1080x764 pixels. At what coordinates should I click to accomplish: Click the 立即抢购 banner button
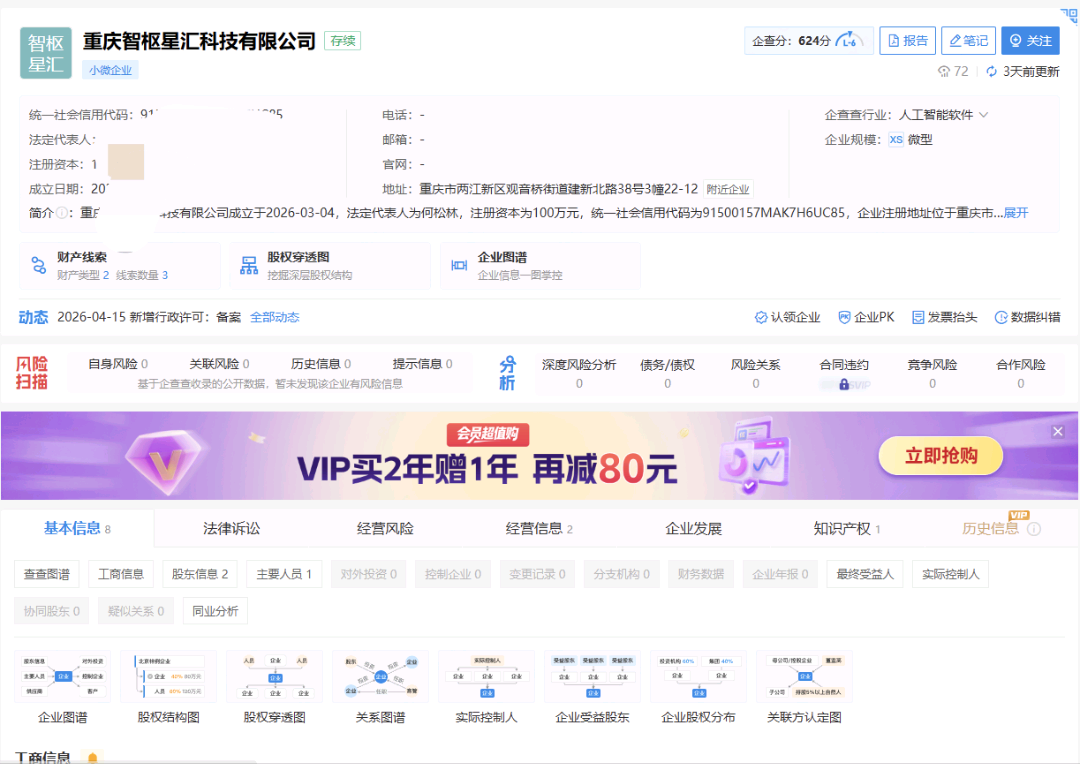click(940, 455)
